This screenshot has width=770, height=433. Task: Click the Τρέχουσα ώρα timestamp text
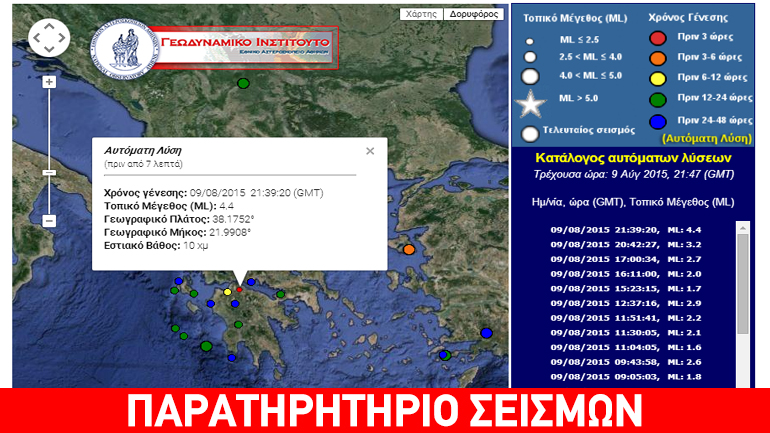[633, 175]
